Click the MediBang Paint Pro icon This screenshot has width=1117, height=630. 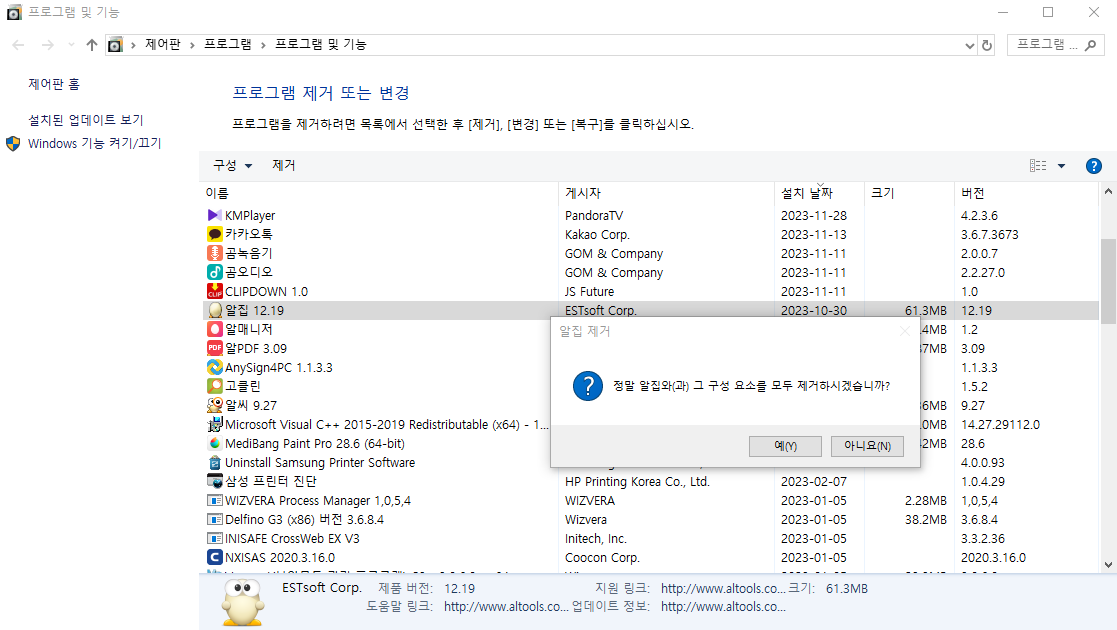click(215, 443)
